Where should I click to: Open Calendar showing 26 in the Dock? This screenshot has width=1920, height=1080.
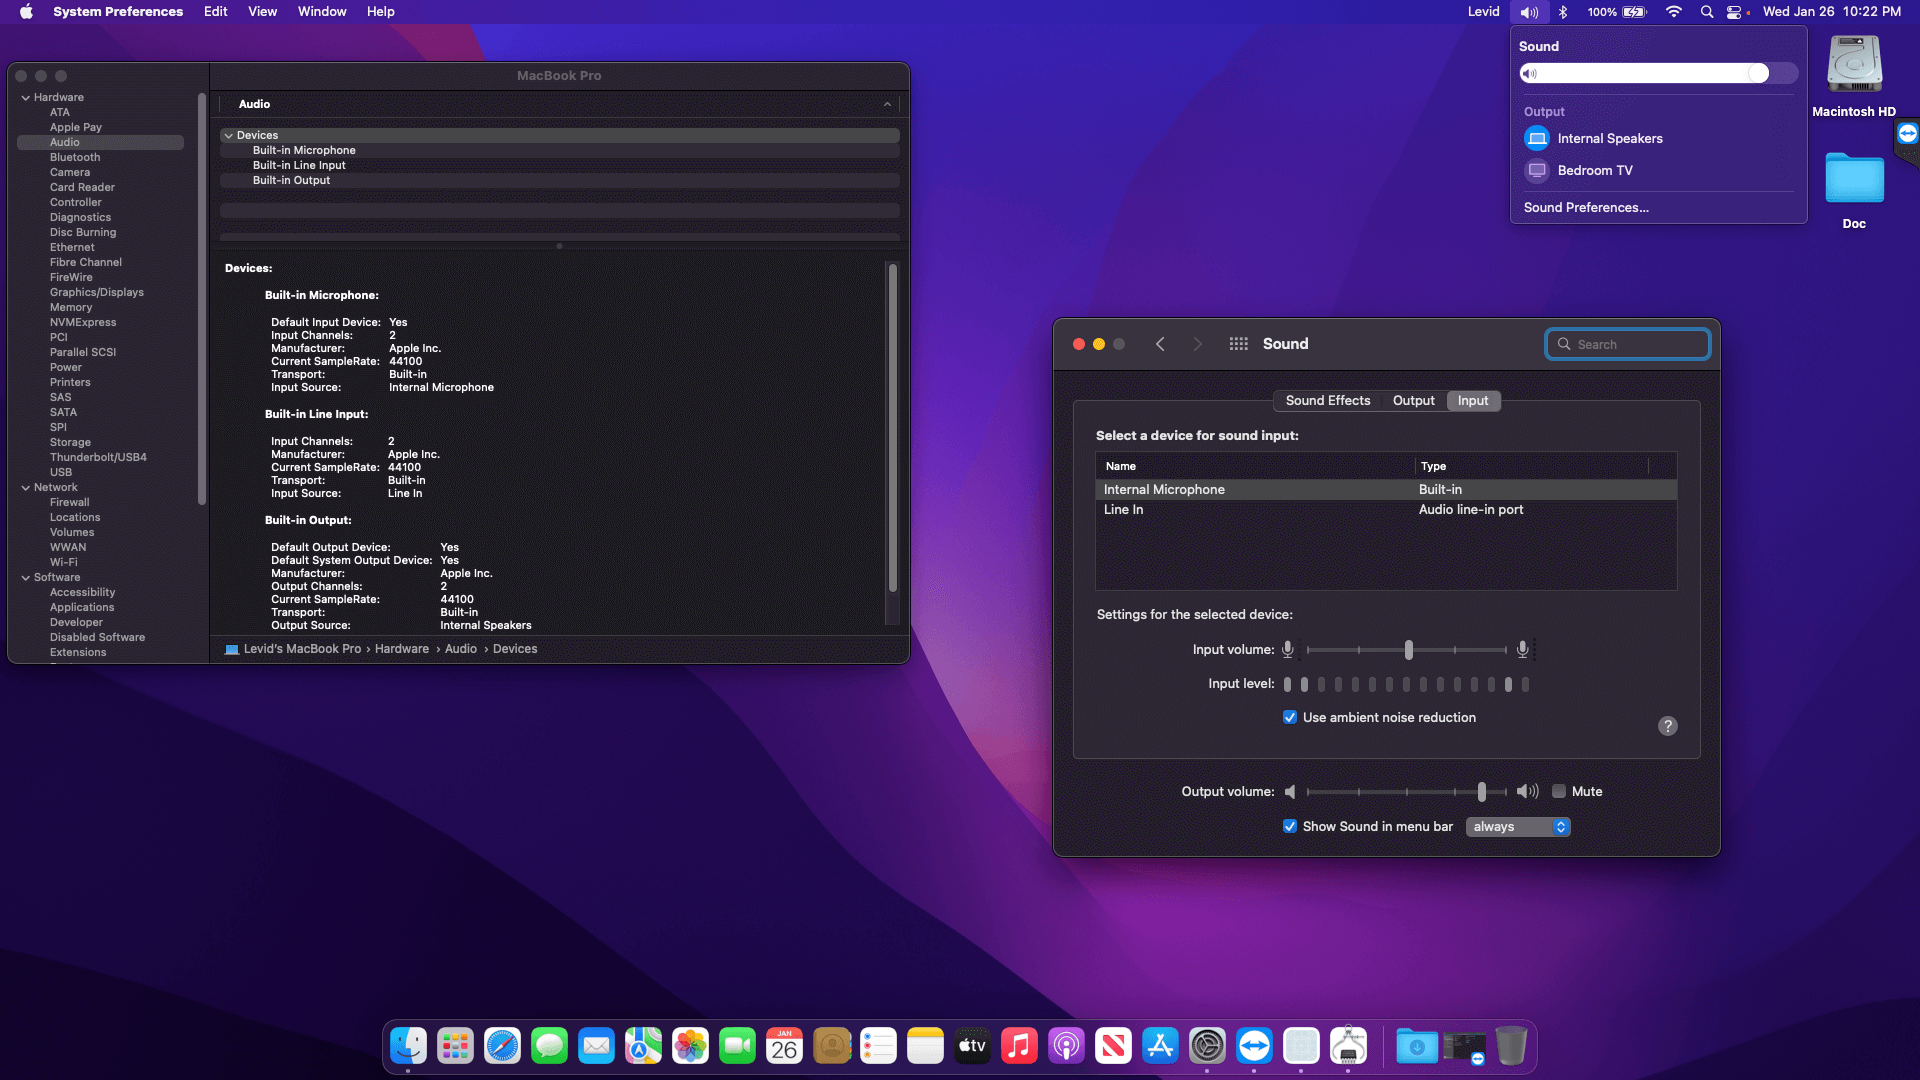pos(784,1046)
